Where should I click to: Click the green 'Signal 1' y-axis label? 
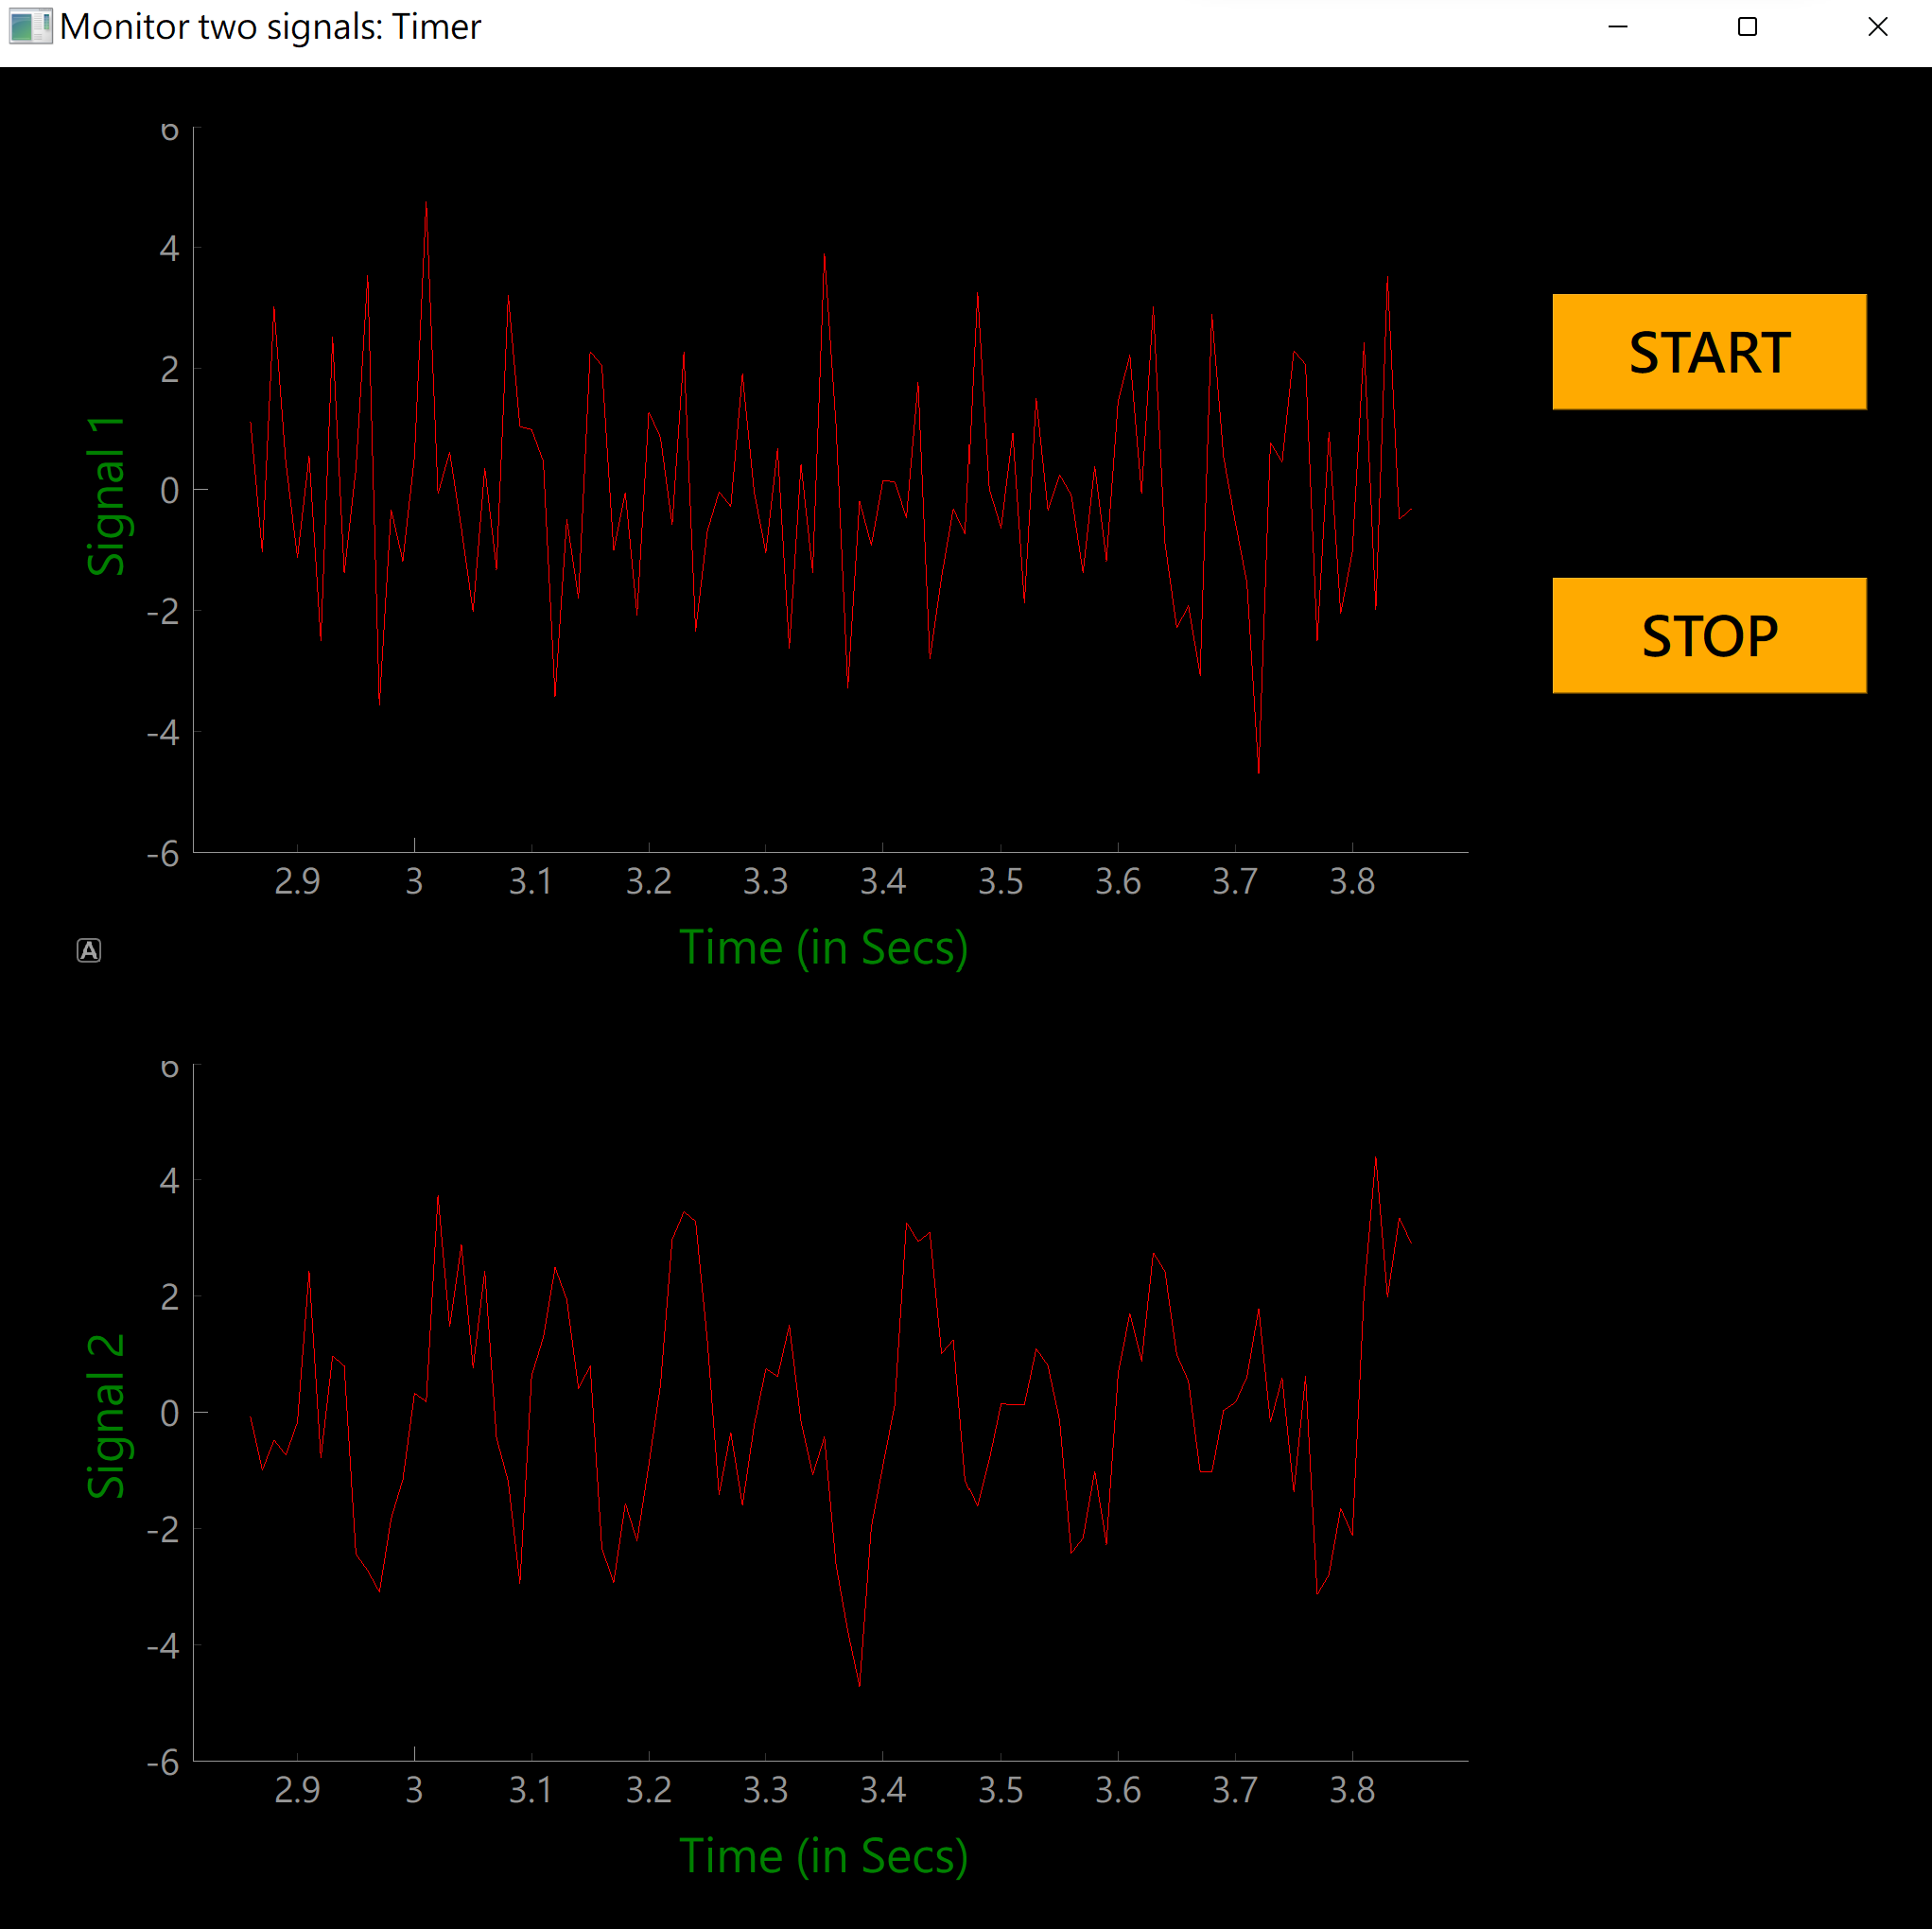(106, 496)
